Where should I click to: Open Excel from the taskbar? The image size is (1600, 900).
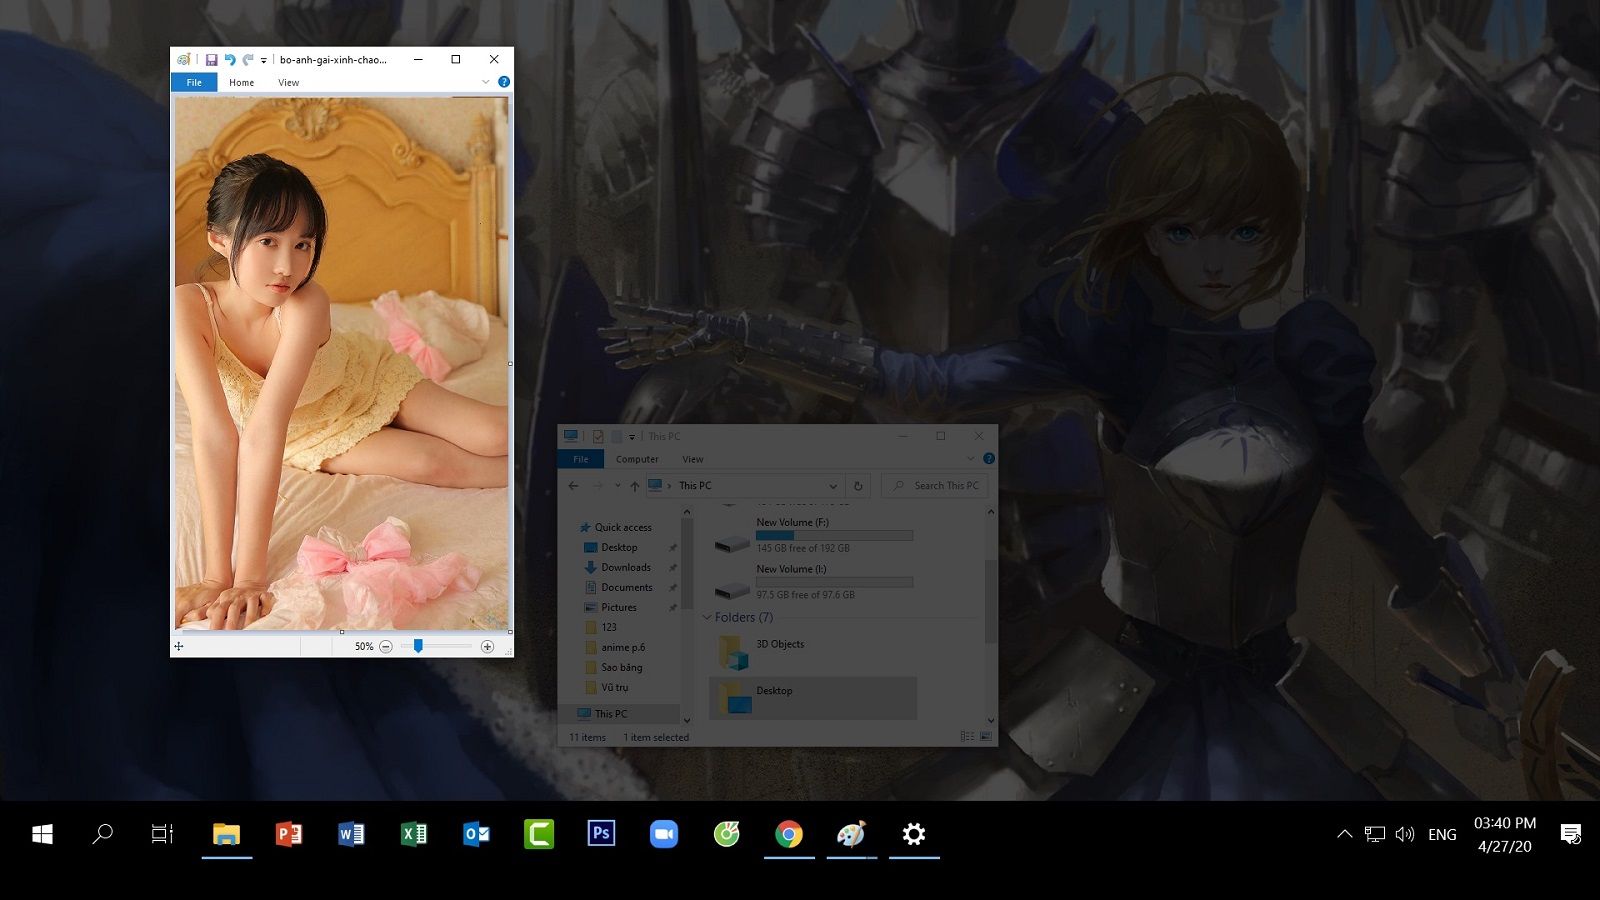coord(413,834)
